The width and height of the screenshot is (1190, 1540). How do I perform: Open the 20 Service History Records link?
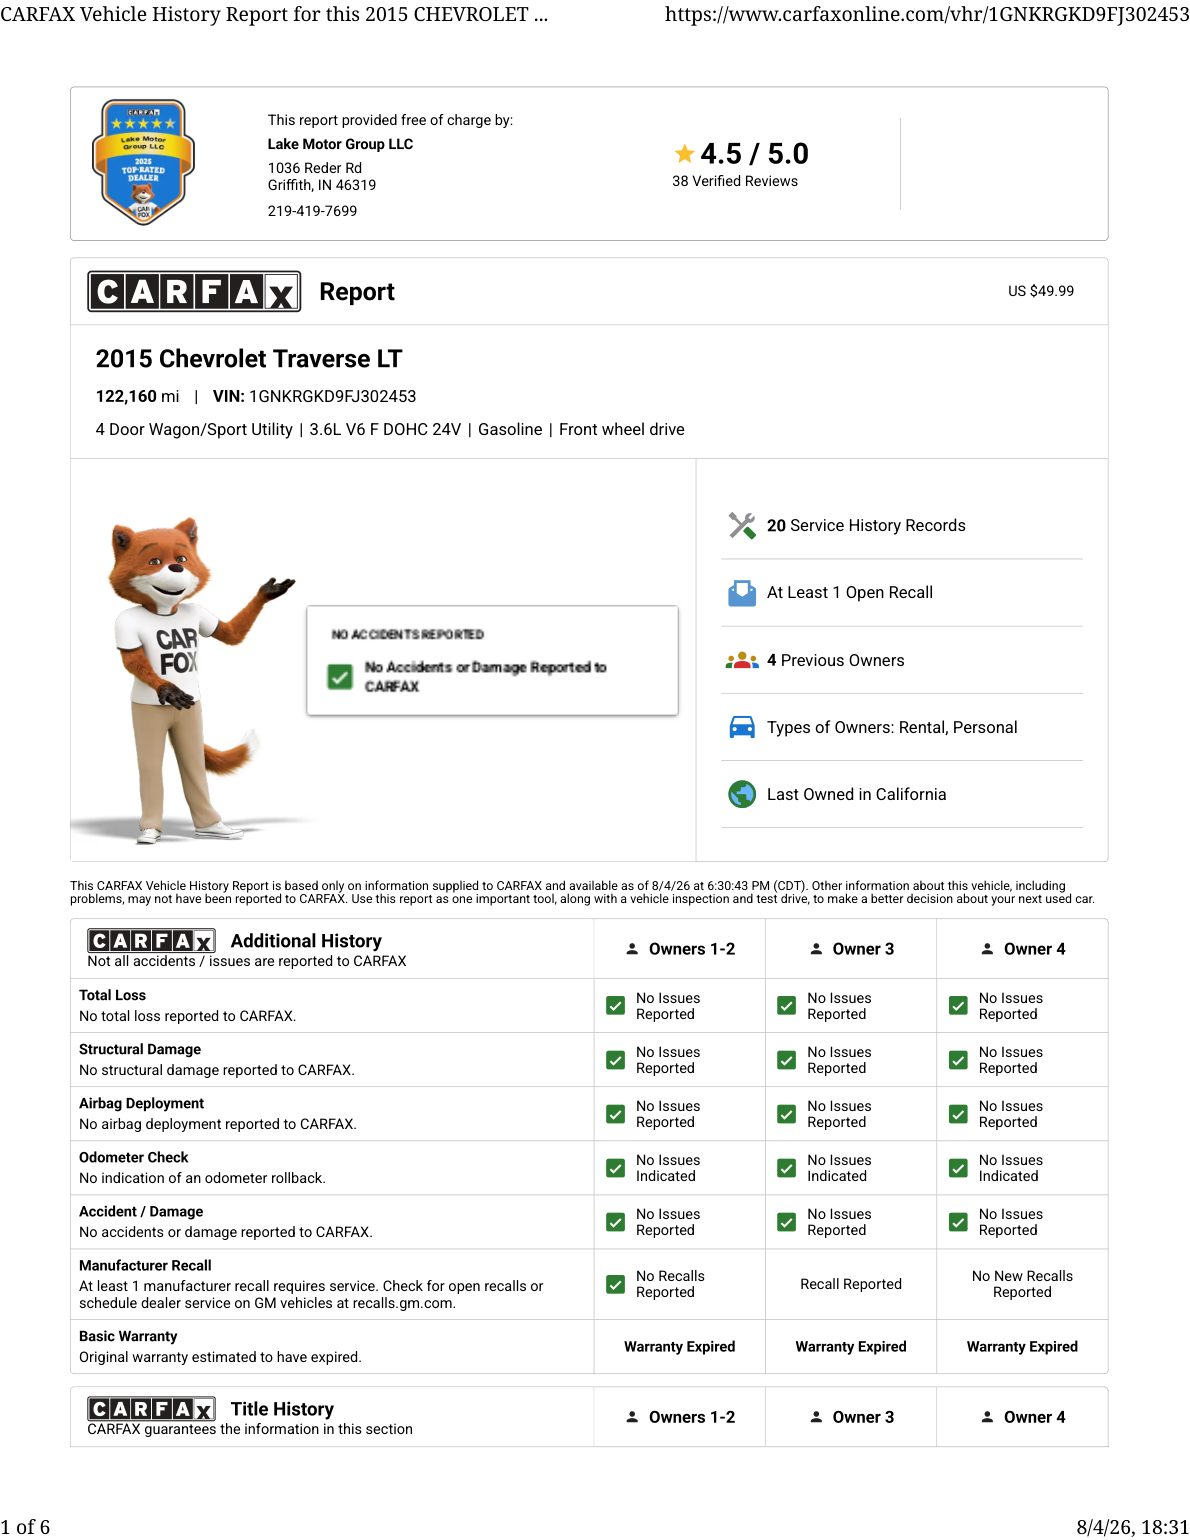[866, 525]
